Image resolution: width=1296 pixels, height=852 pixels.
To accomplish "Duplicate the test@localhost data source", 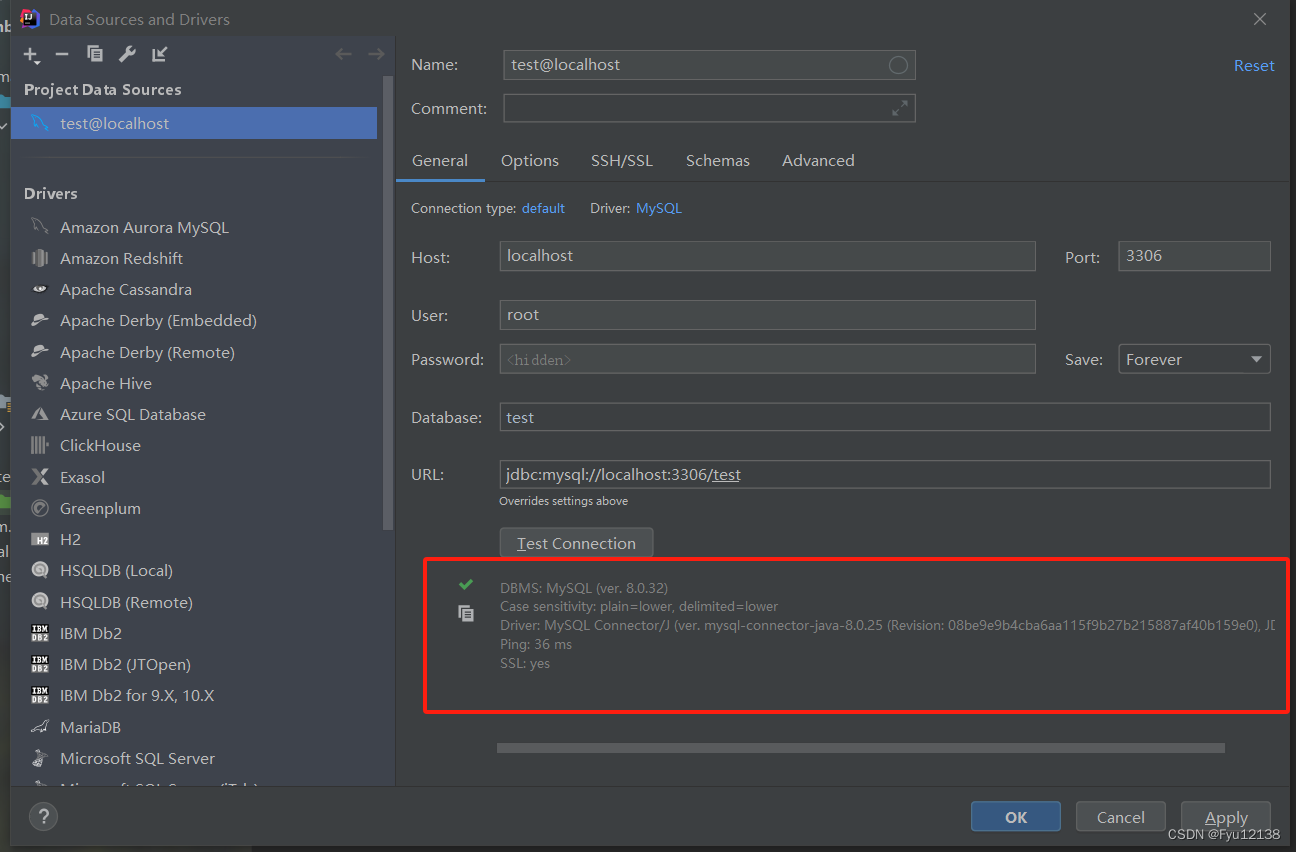I will tap(94, 54).
